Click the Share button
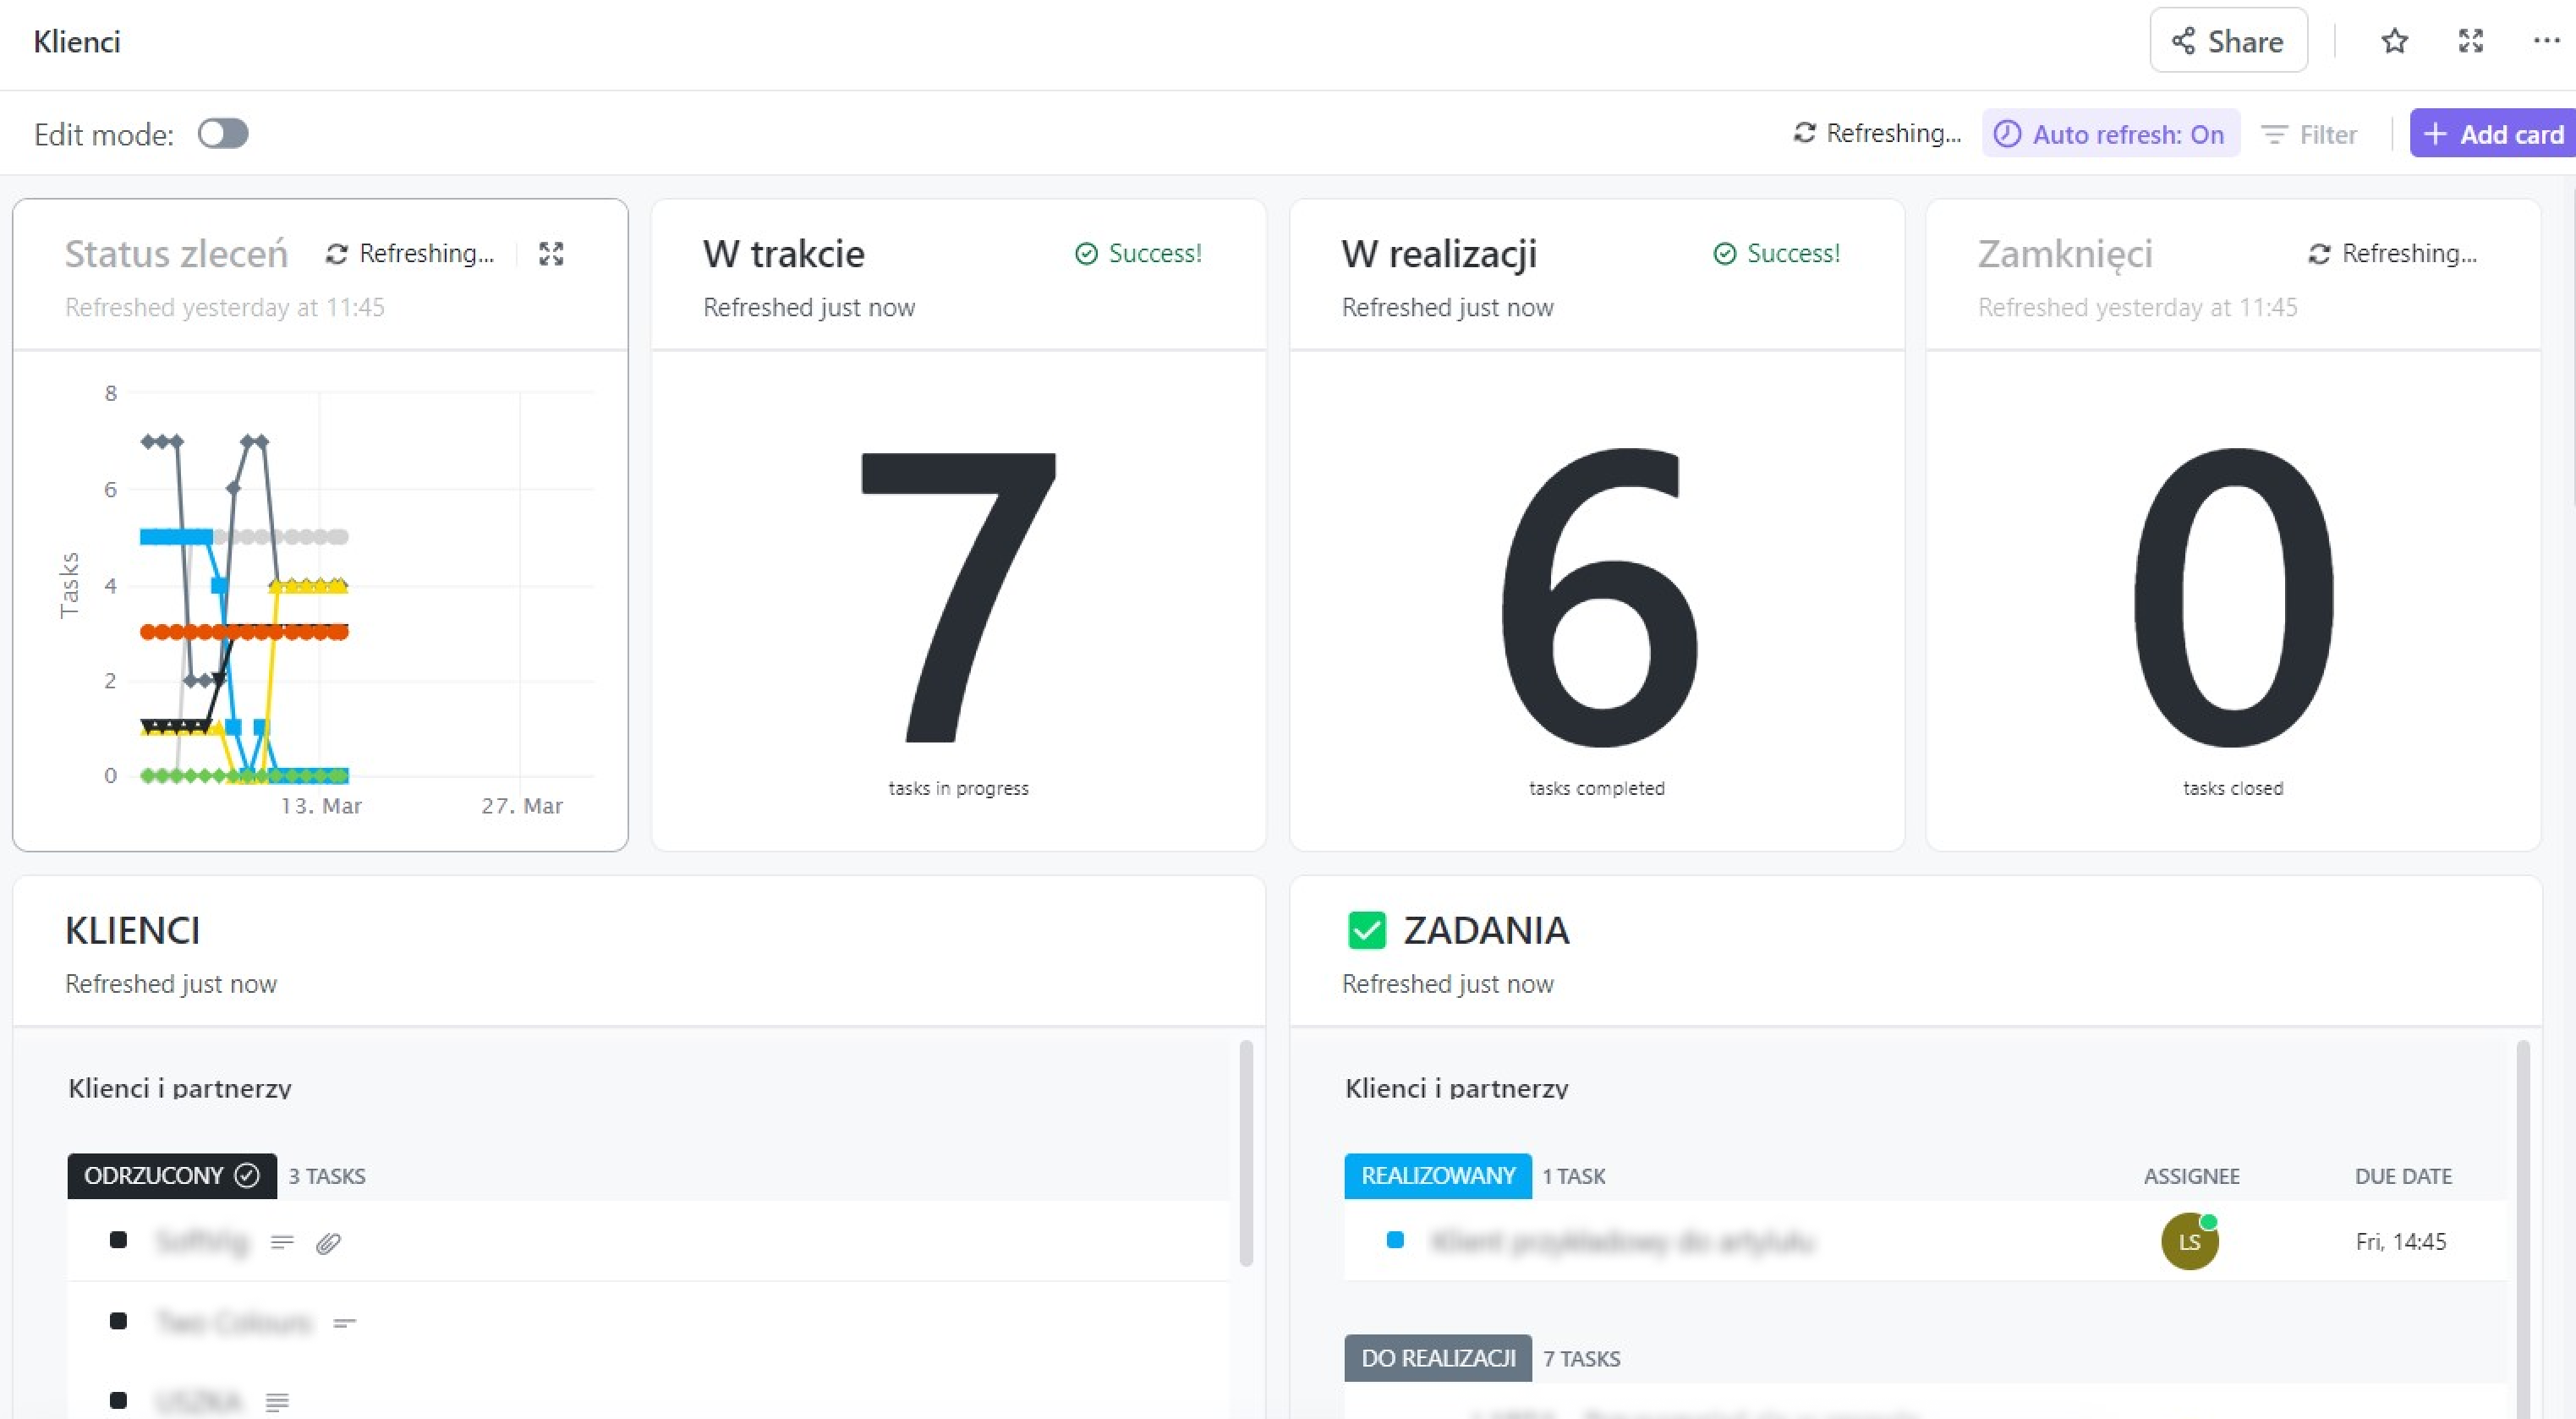 (x=2228, y=41)
